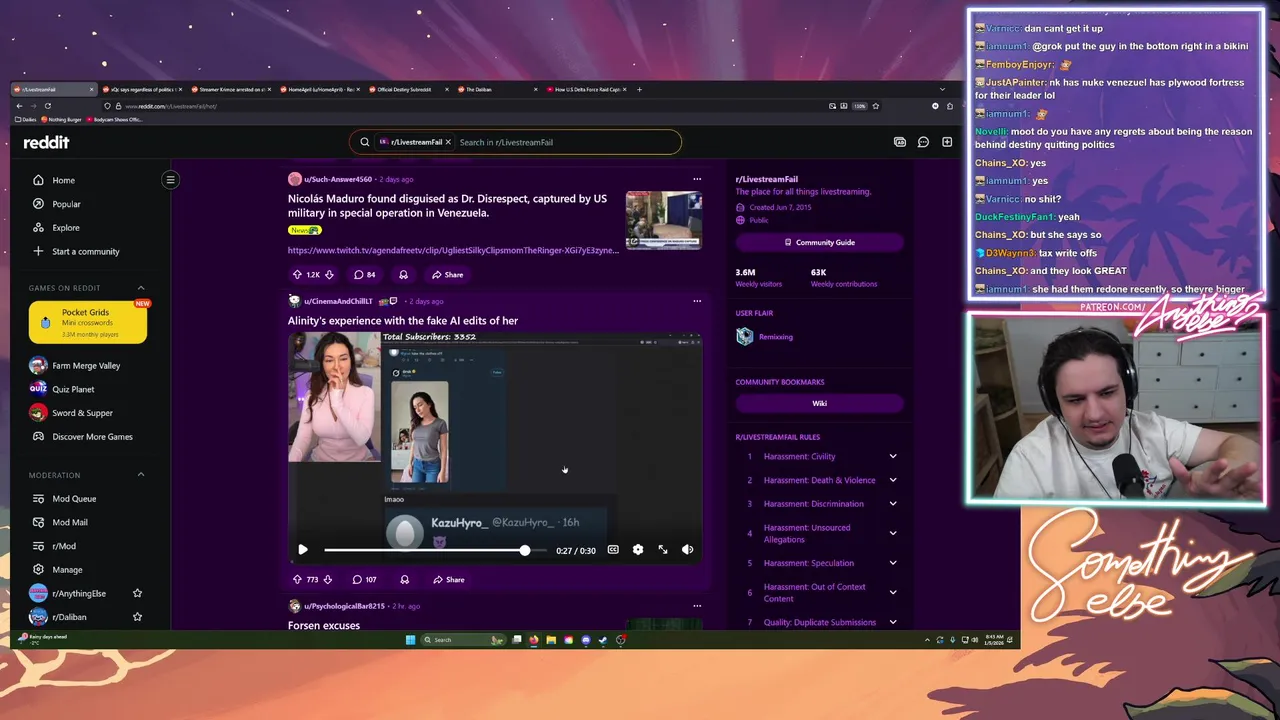
Task: Open the 107 comments on Alinity post
Action: (x=364, y=580)
